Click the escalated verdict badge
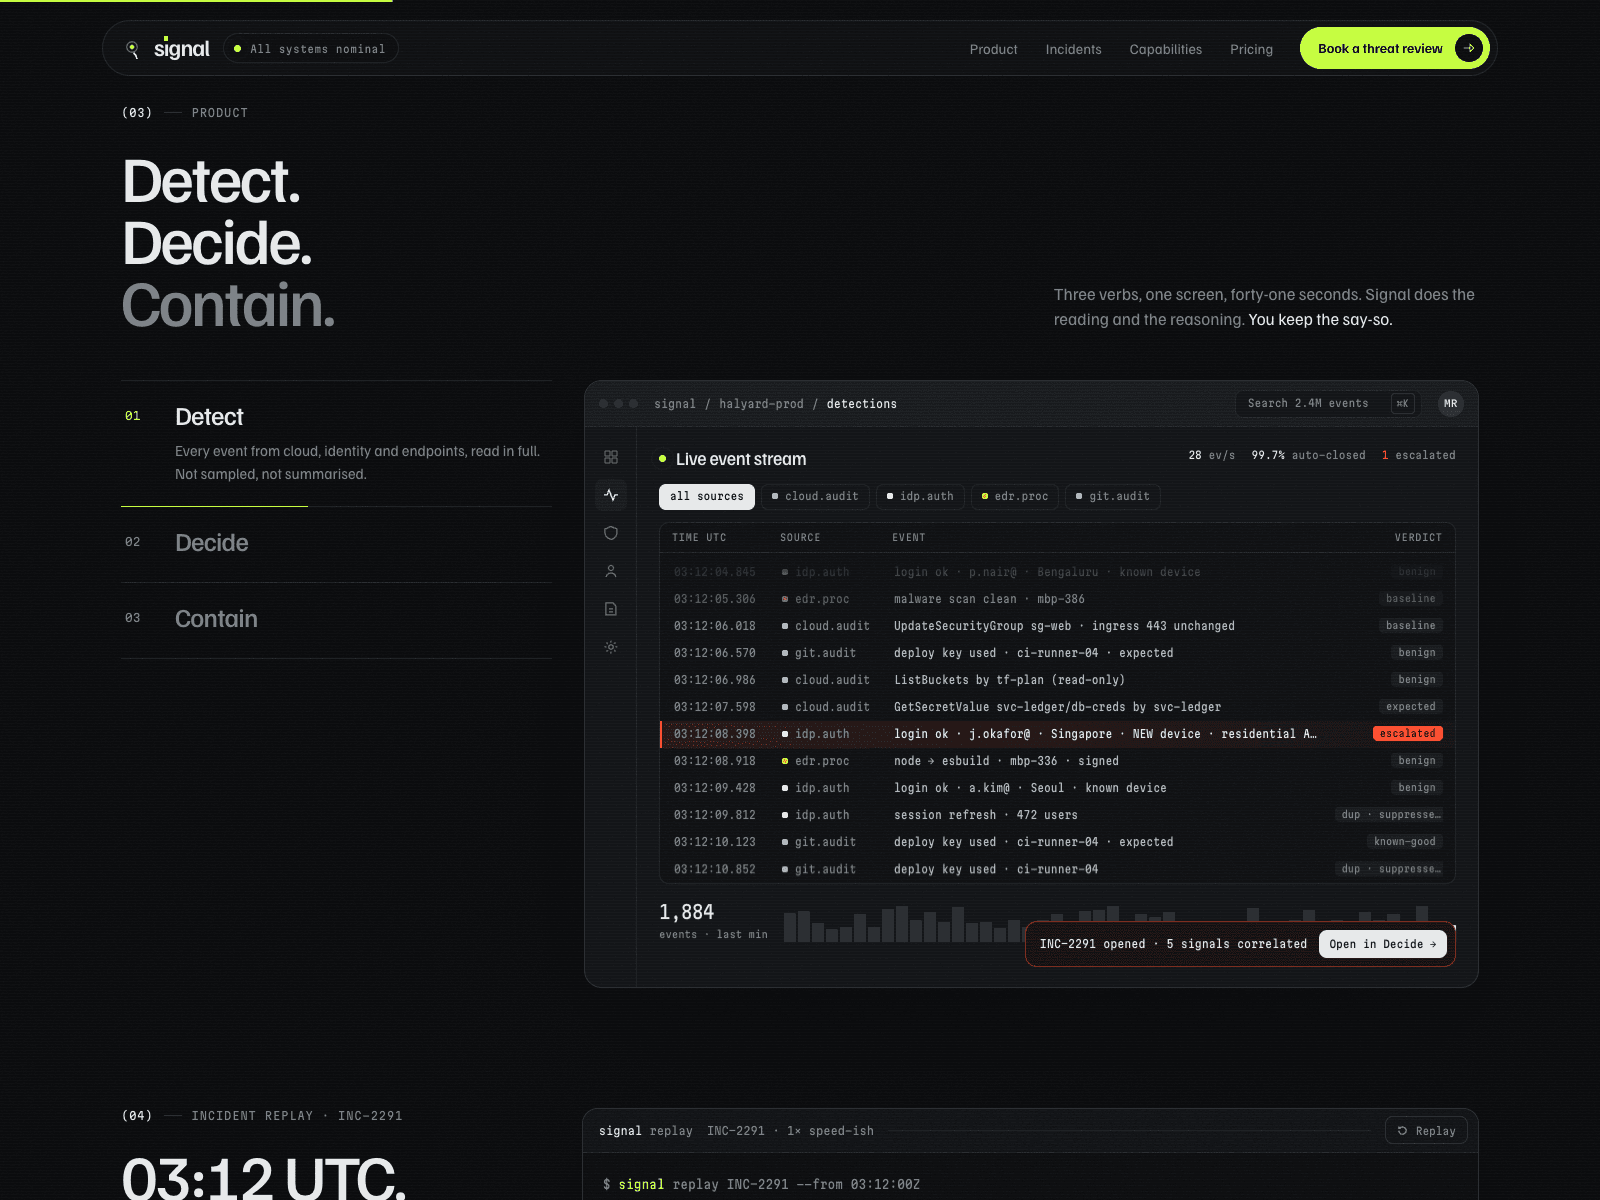 [1408, 734]
